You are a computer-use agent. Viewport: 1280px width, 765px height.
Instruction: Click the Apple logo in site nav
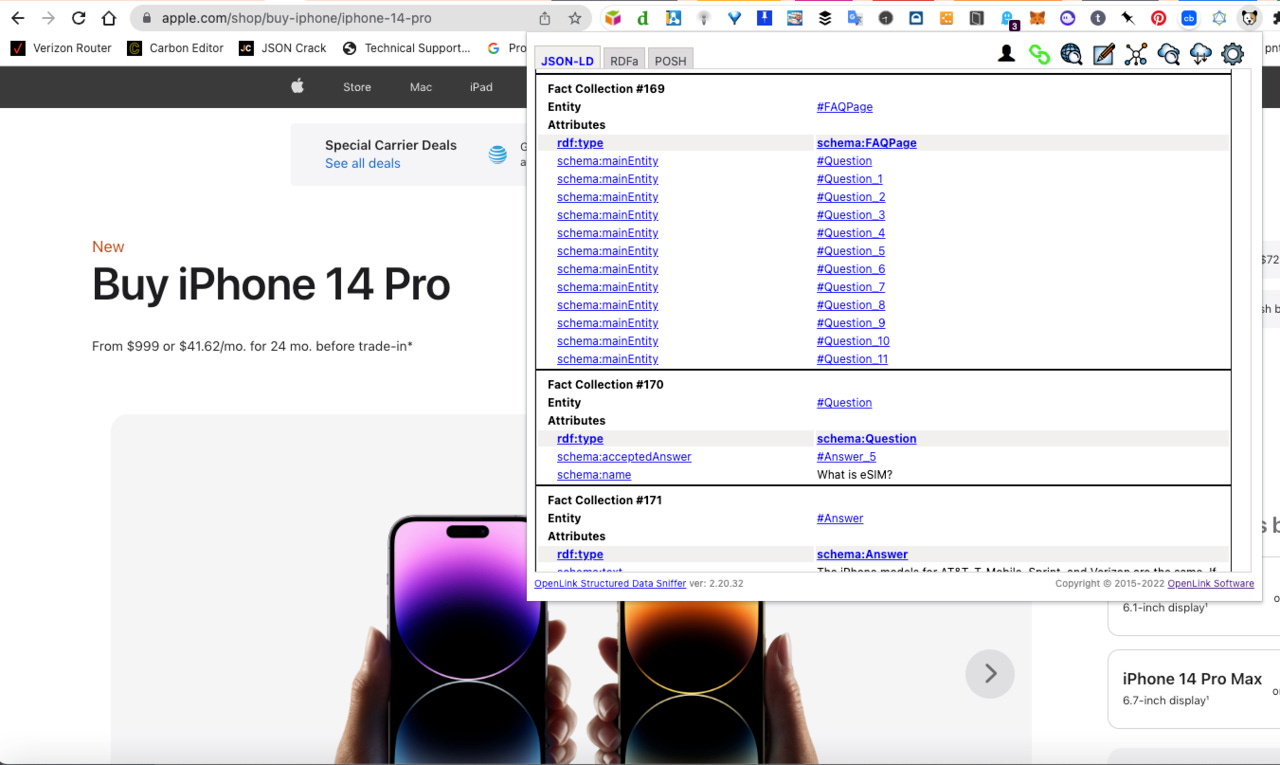tap(297, 87)
